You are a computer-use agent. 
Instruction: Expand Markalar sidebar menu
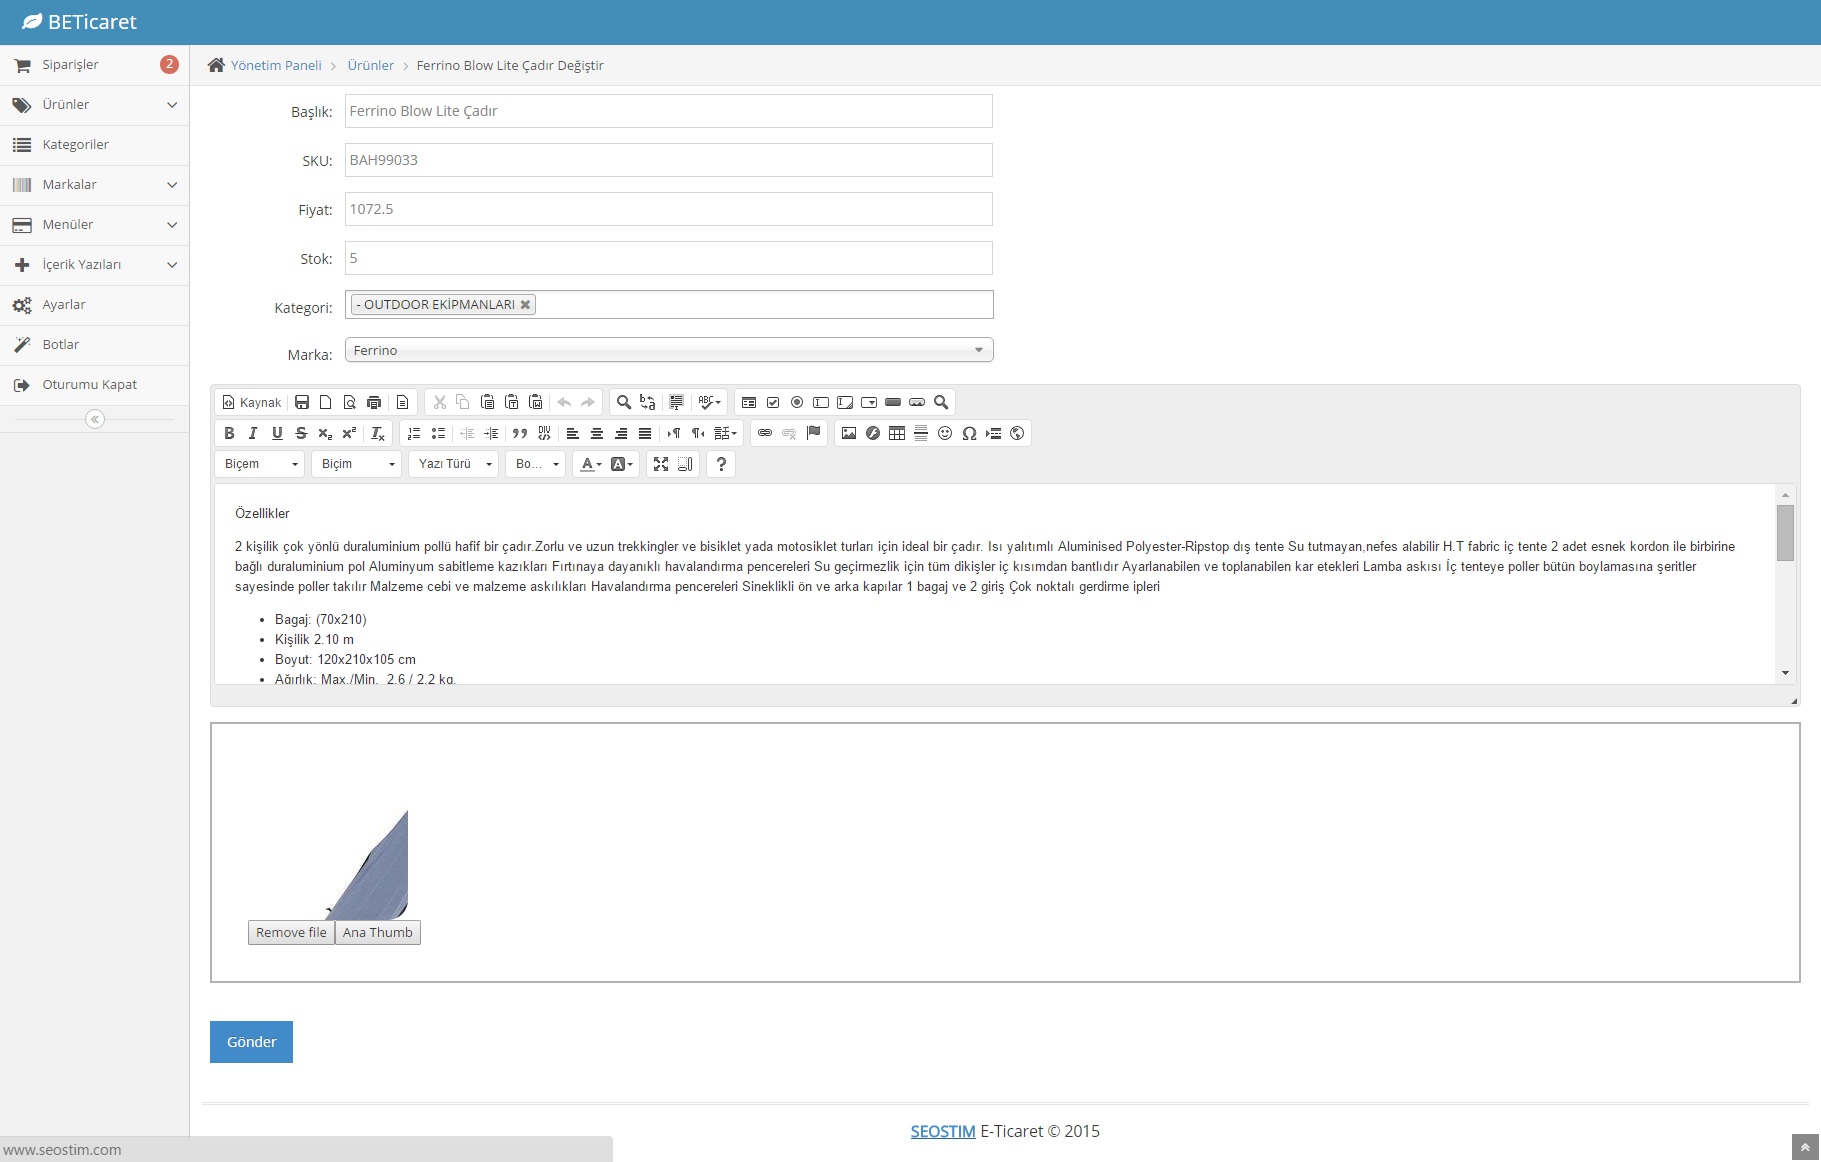click(95, 185)
